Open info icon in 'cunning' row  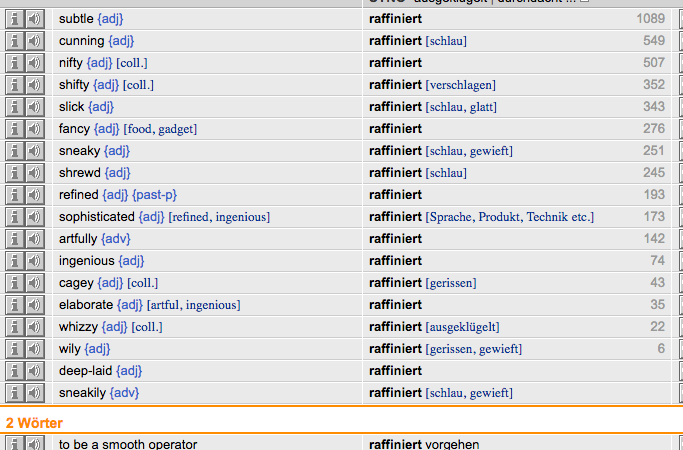pyautogui.click(x=14, y=41)
